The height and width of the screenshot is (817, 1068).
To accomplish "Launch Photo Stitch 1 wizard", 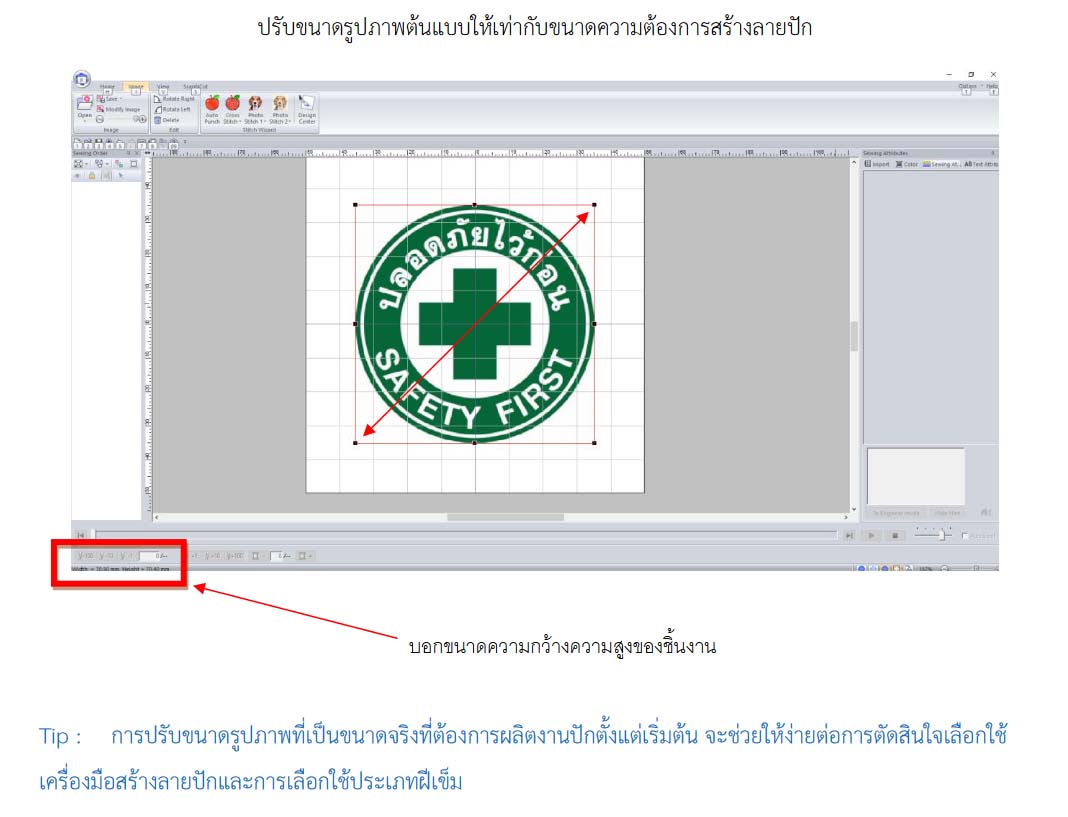I will (x=255, y=109).
